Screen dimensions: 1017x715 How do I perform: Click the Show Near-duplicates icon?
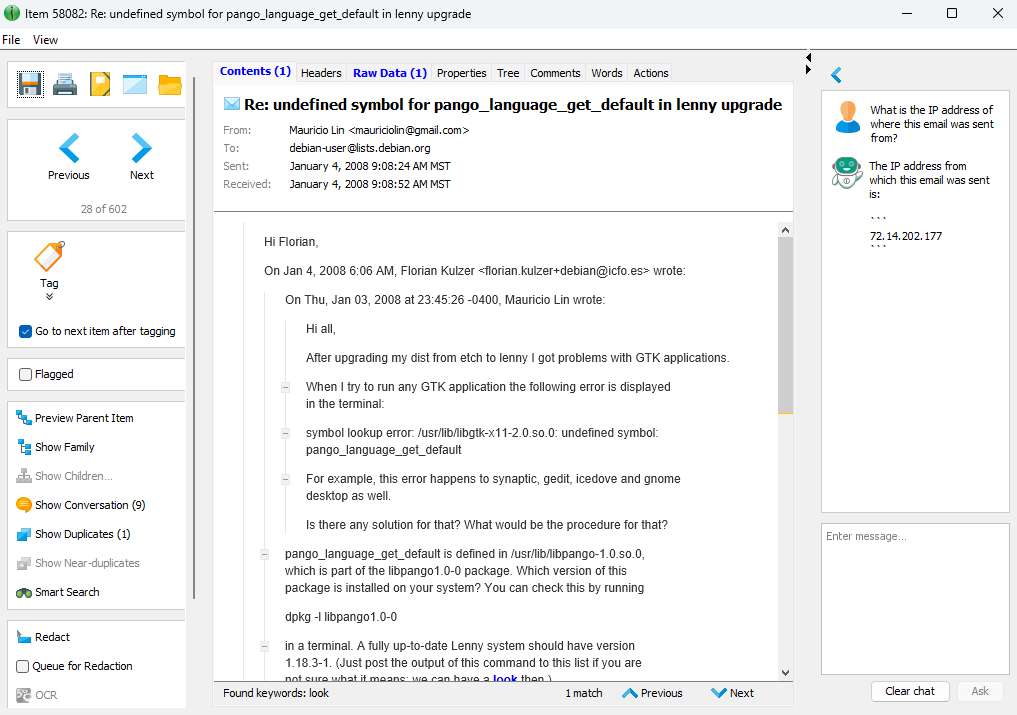tap(24, 563)
